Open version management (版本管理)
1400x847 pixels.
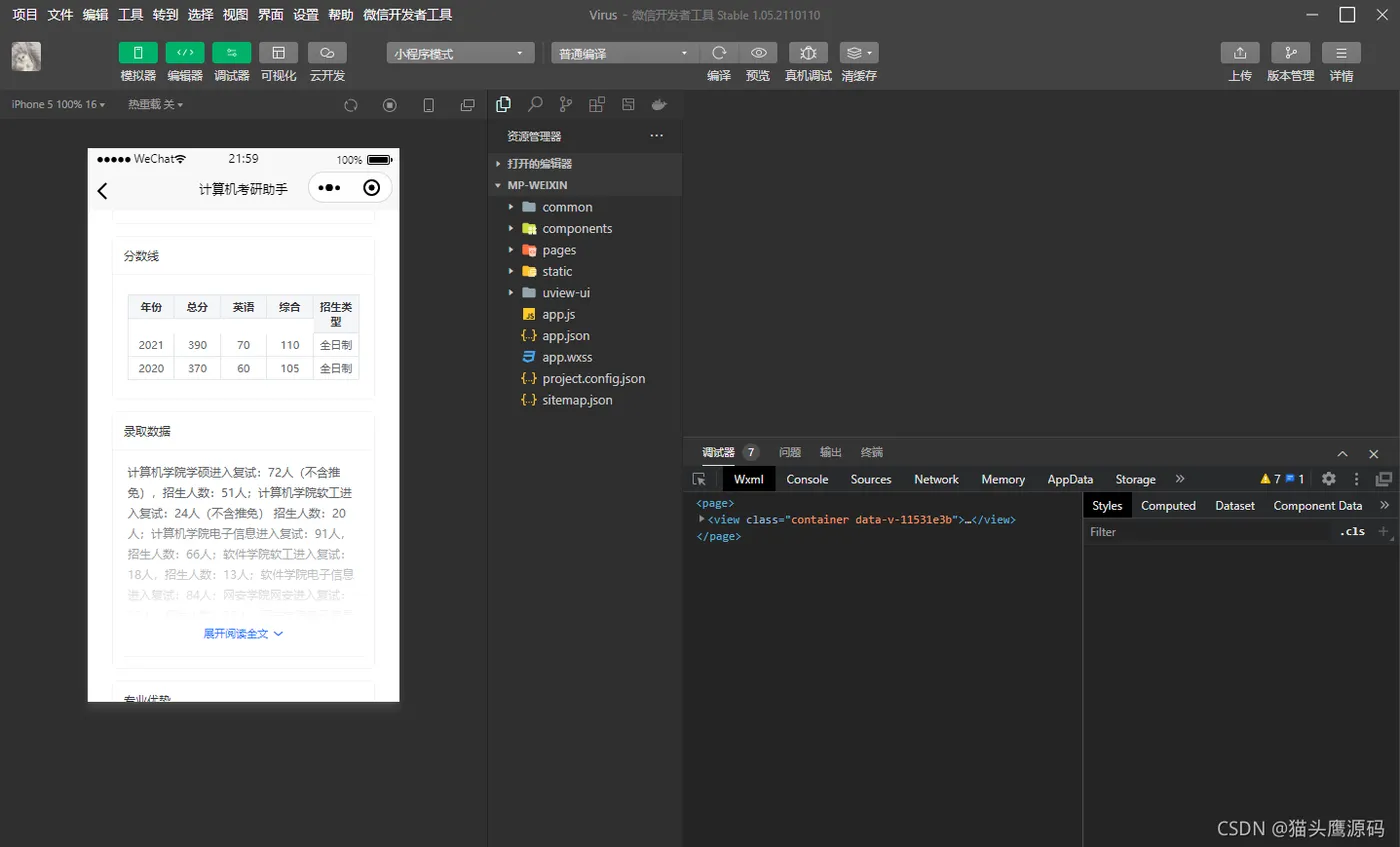click(1290, 53)
